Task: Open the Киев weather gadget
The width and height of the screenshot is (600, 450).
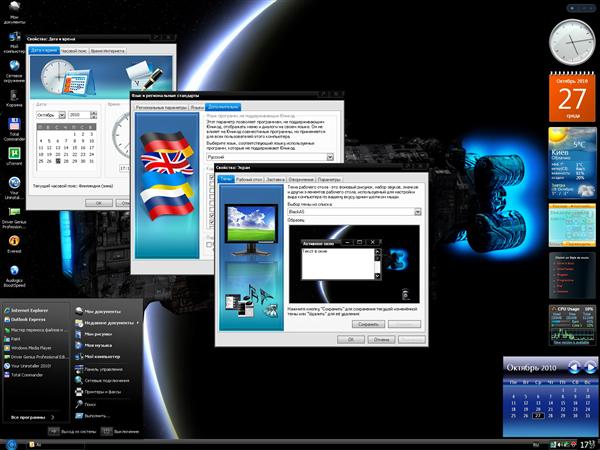Action: pyautogui.click(x=572, y=163)
